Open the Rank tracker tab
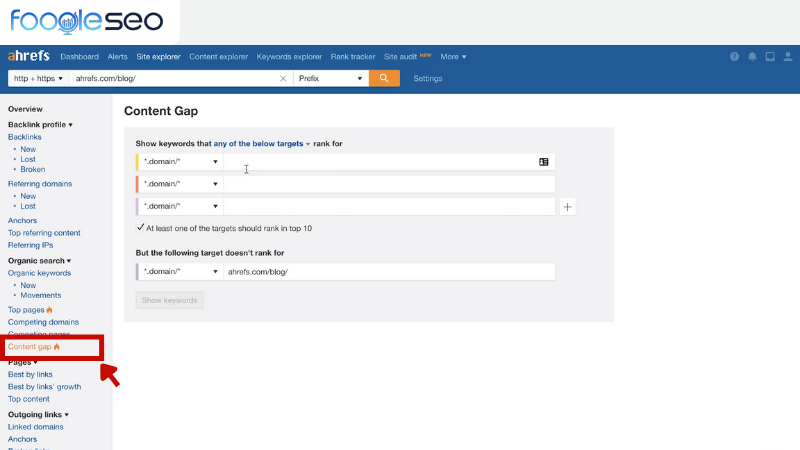The height and width of the screenshot is (450, 800). point(354,57)
